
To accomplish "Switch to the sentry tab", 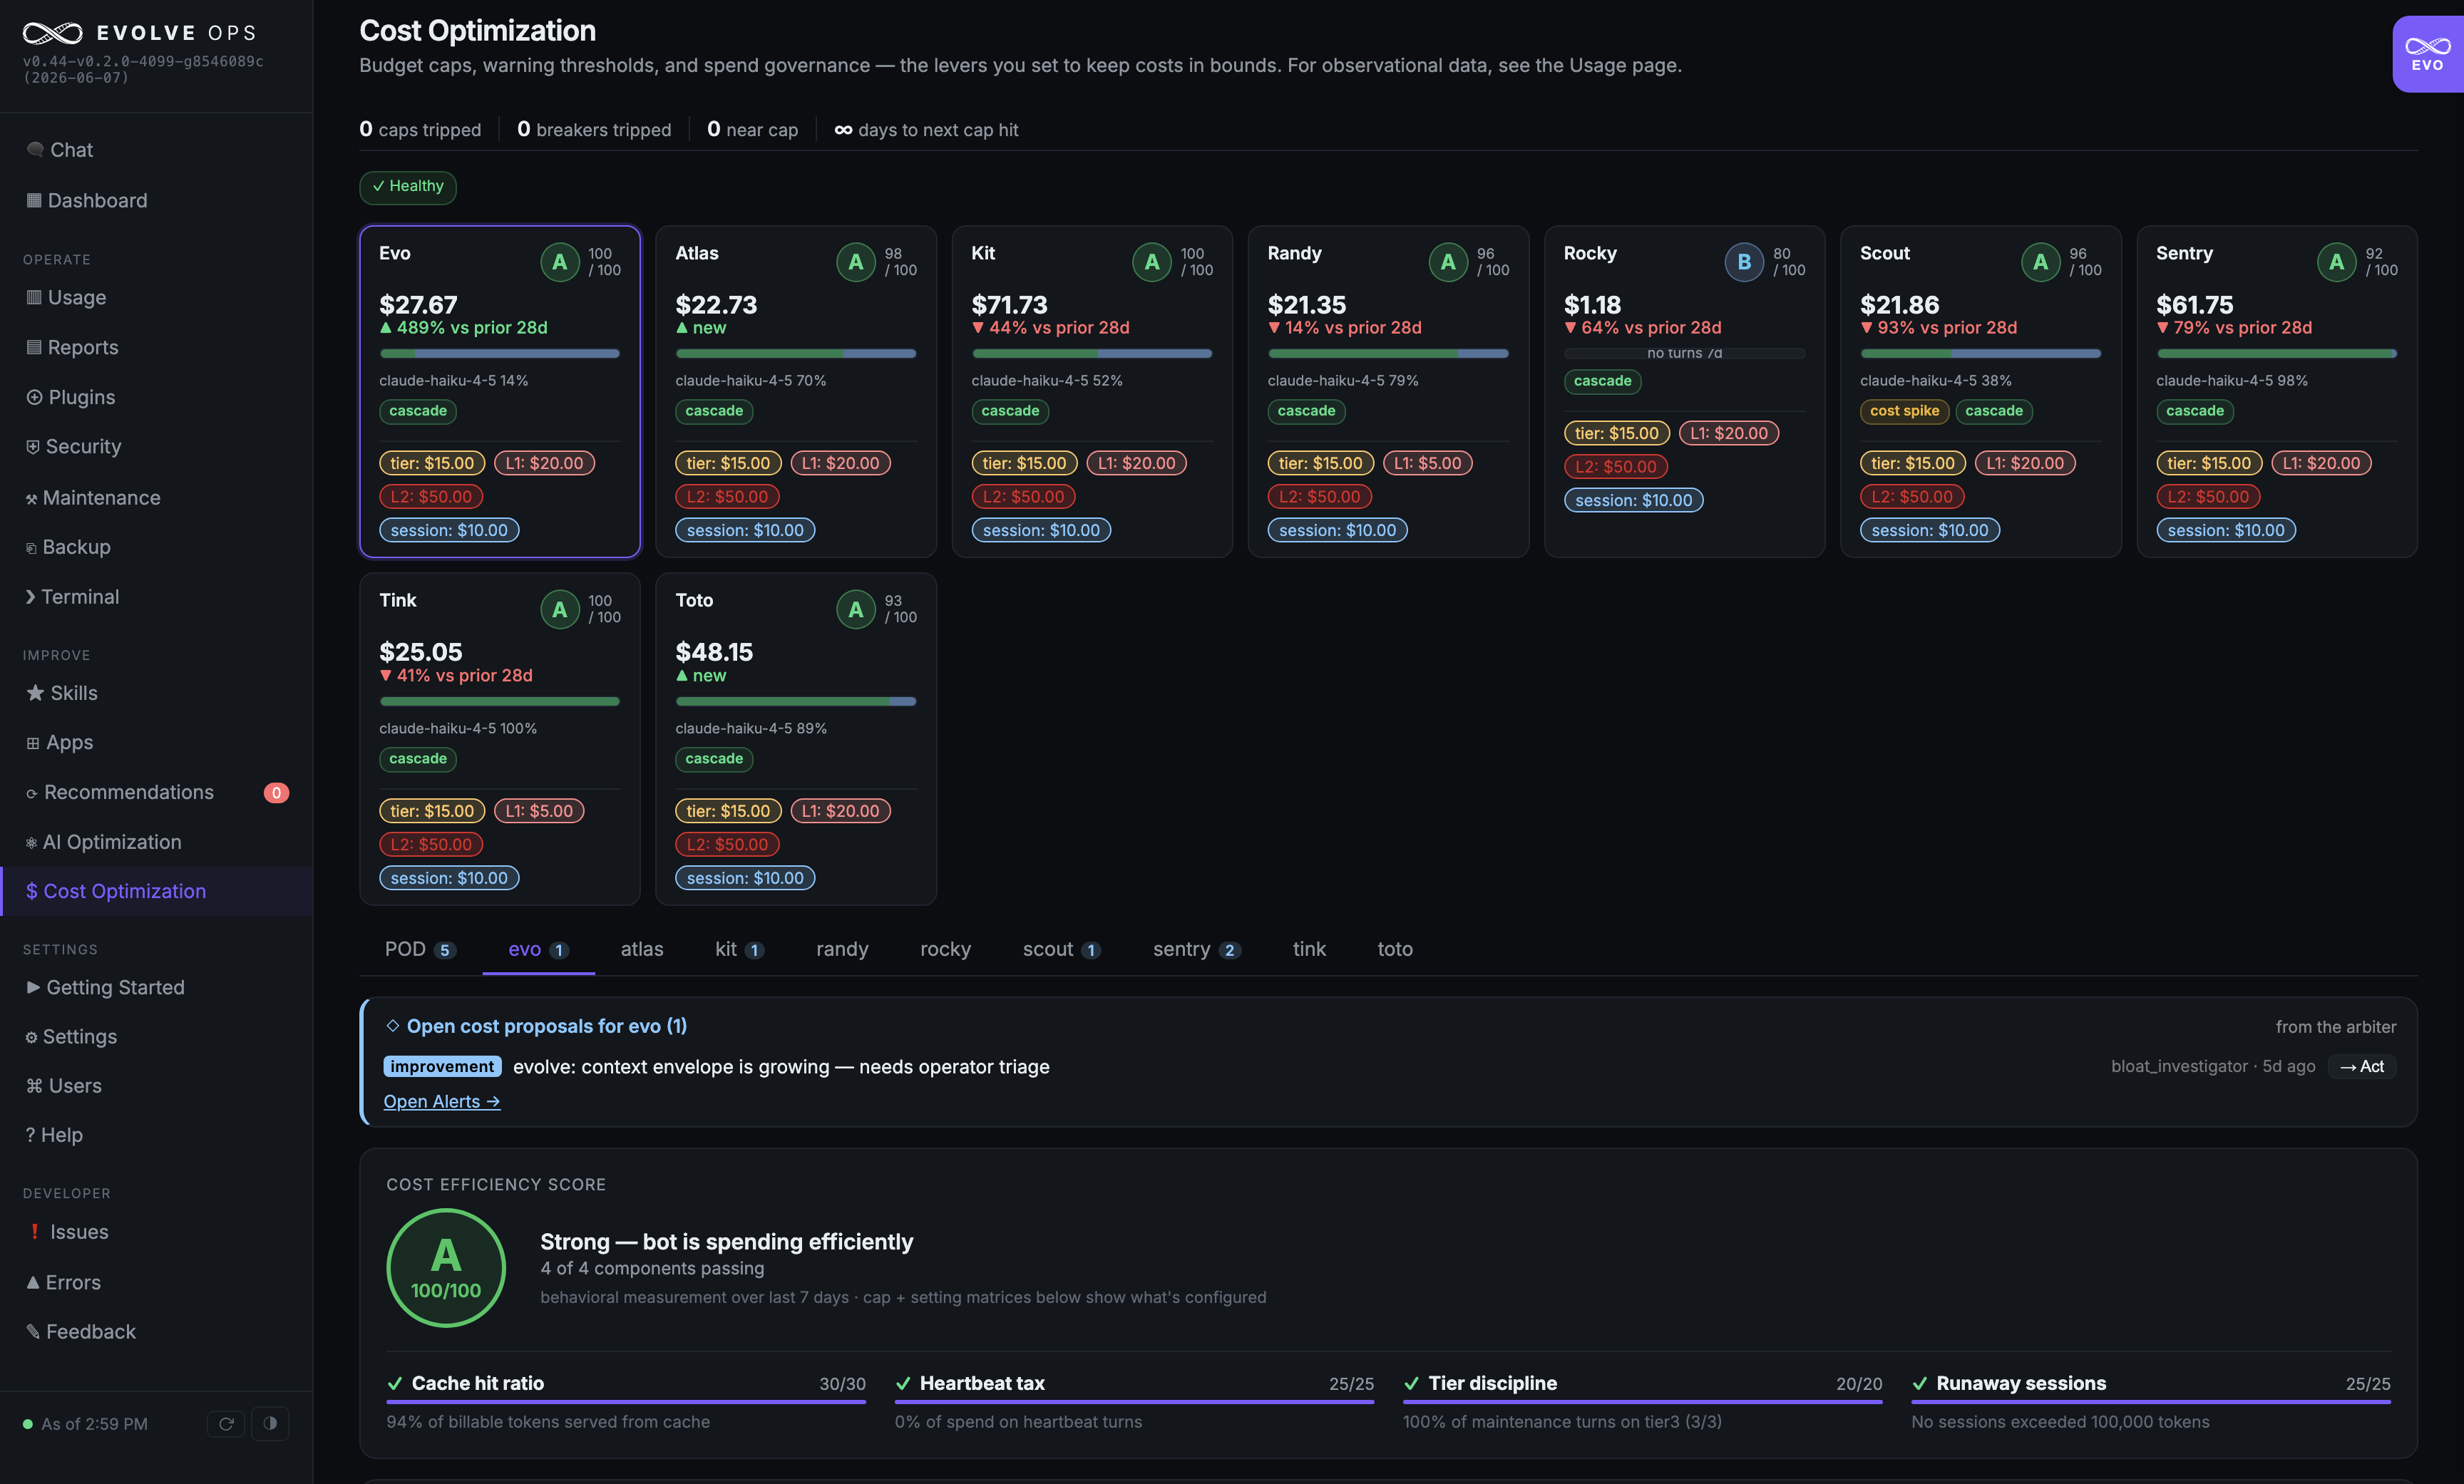I will pos(1197,950).
